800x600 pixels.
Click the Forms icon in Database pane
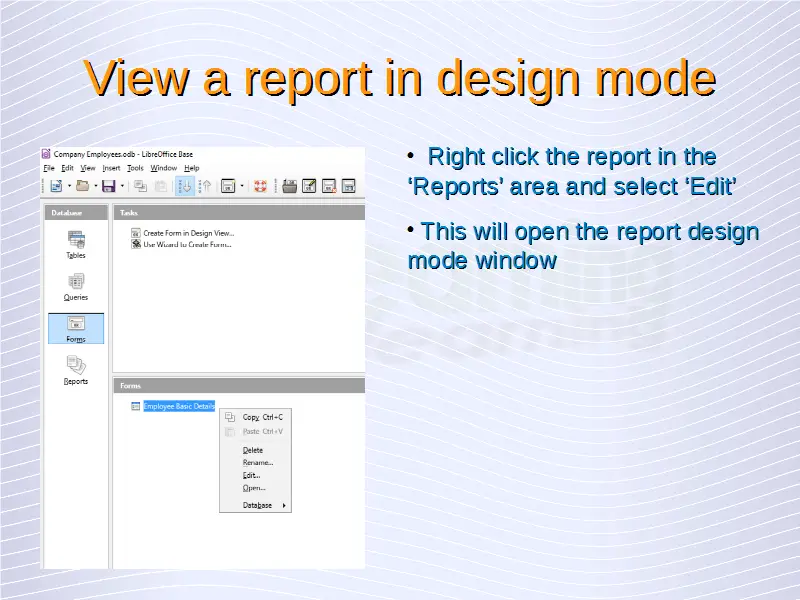point(76,326)
